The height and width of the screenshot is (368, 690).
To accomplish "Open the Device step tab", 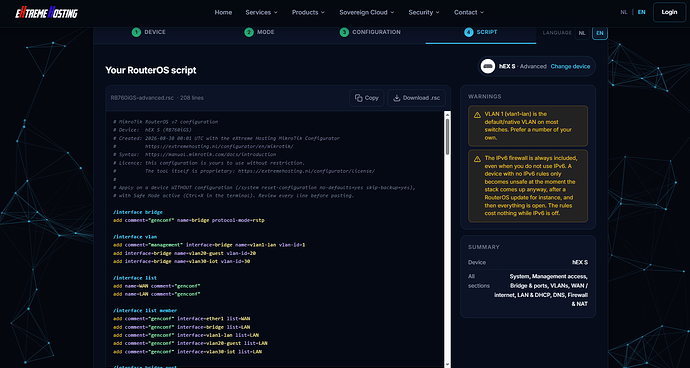I will (149, 32).
